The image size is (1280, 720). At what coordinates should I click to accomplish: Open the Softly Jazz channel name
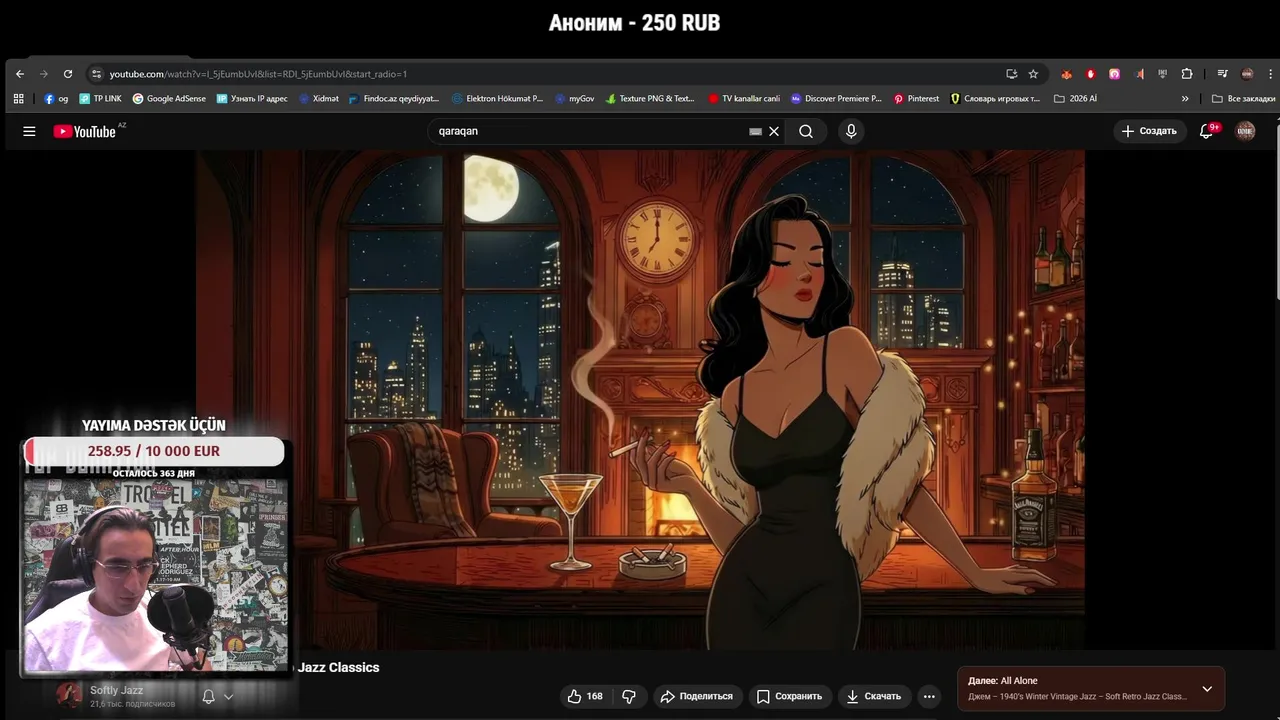click(x=116, y=690)
